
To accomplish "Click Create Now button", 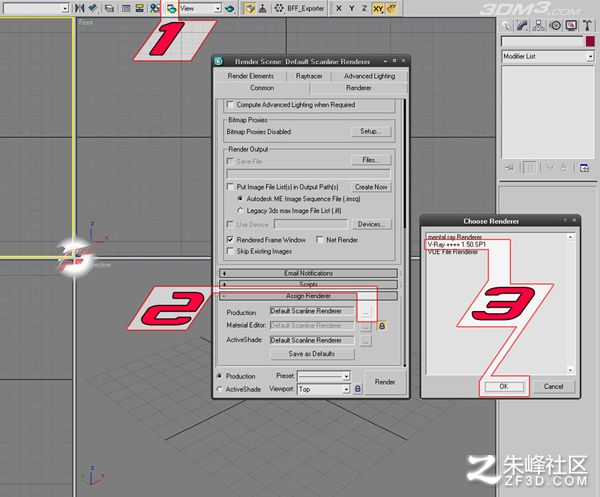I will pyautogui.click(x=371, y=187).
